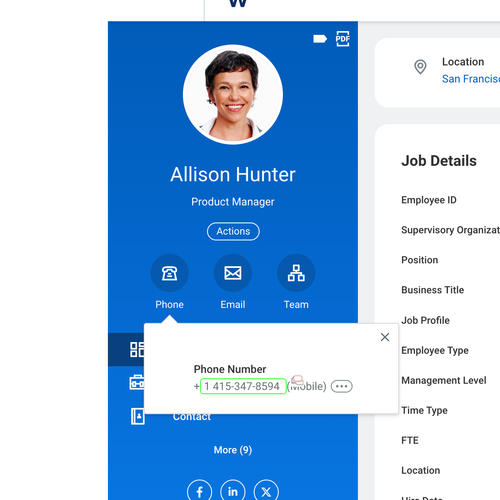Open the Actions button

tap(233, 231)
